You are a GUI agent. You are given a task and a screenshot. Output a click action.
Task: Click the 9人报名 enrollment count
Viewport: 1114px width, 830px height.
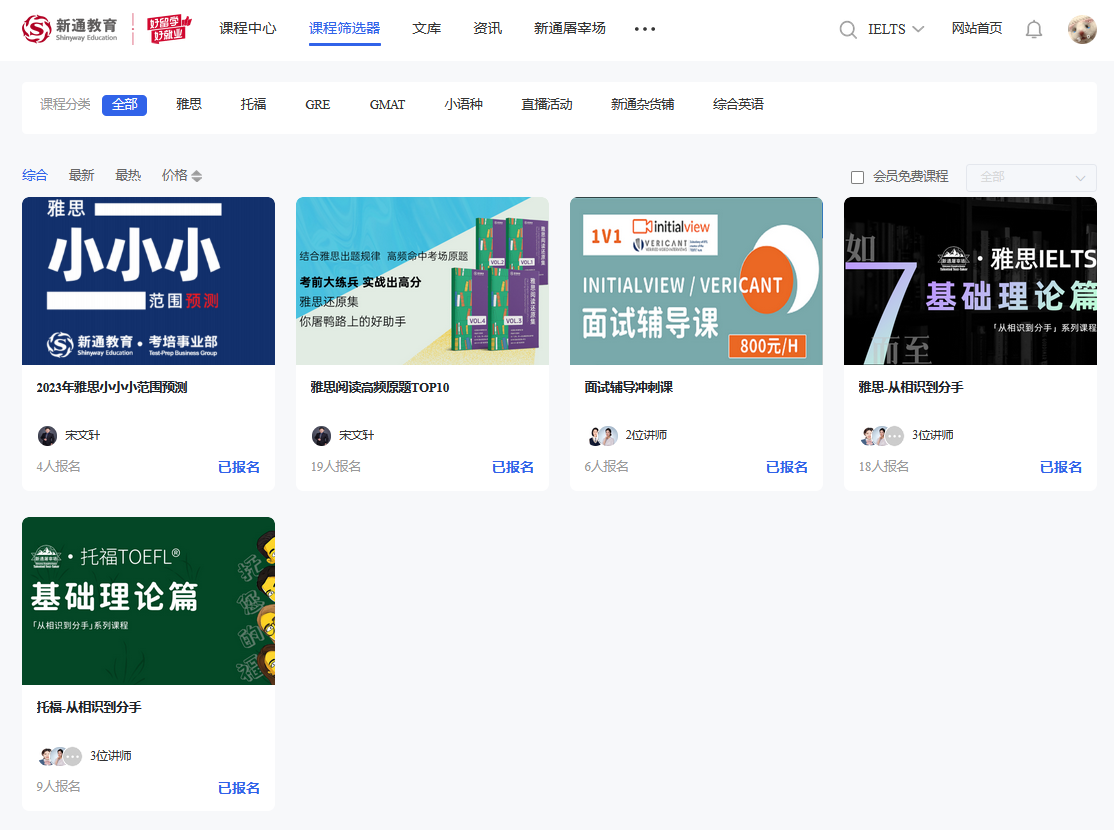58,786
